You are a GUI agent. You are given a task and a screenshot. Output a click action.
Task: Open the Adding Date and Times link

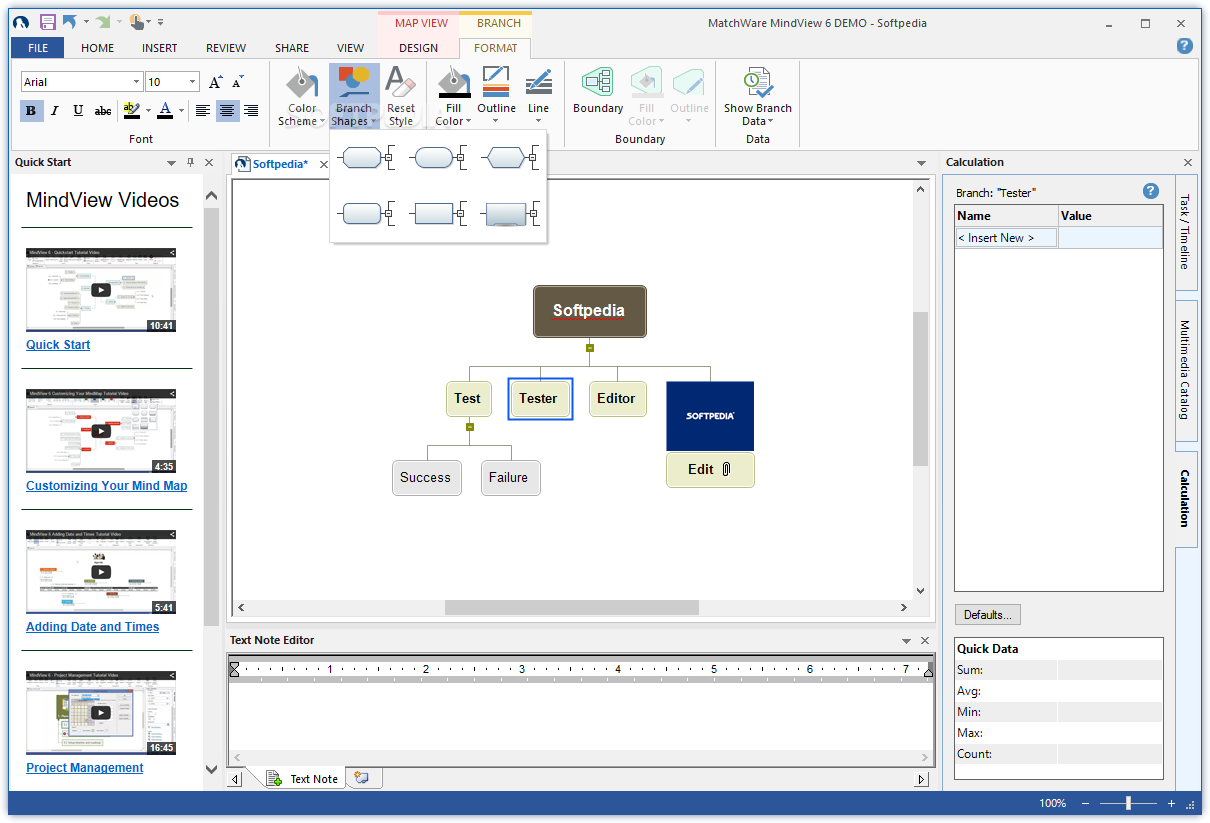93,627
